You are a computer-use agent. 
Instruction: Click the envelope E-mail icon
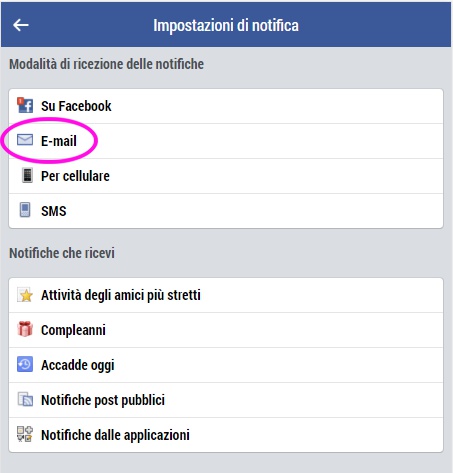click(x=25, y=140)
